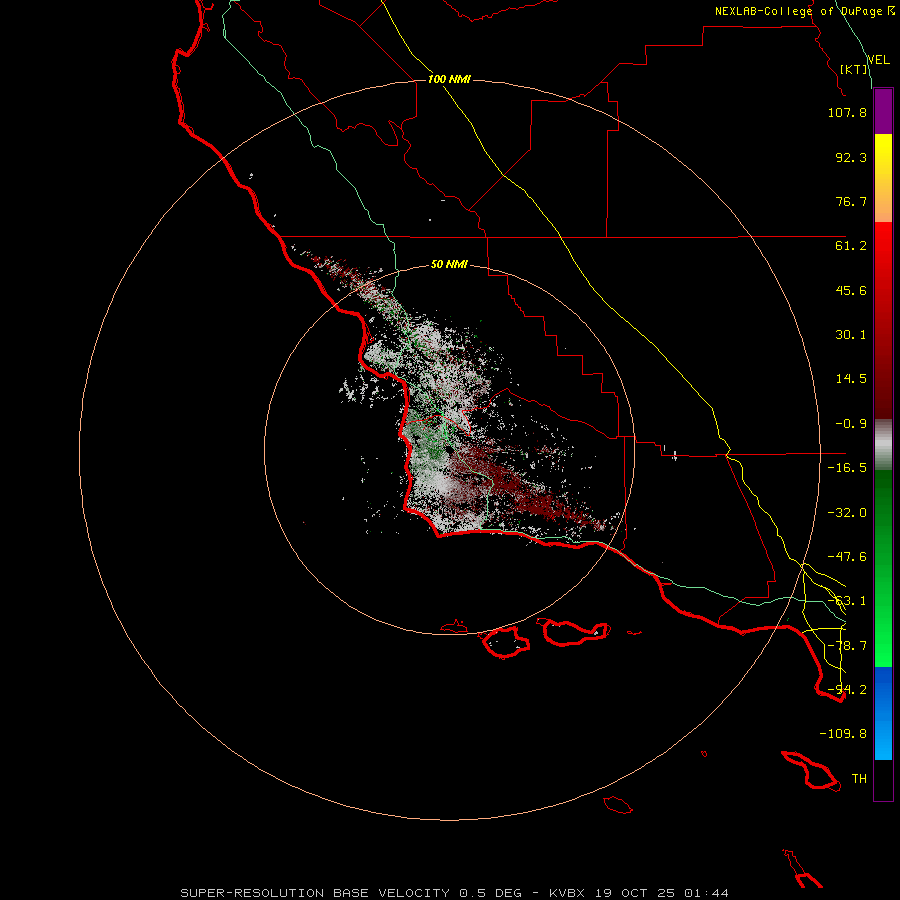Click the -32.0 velocity scale value

coord(847,513)
